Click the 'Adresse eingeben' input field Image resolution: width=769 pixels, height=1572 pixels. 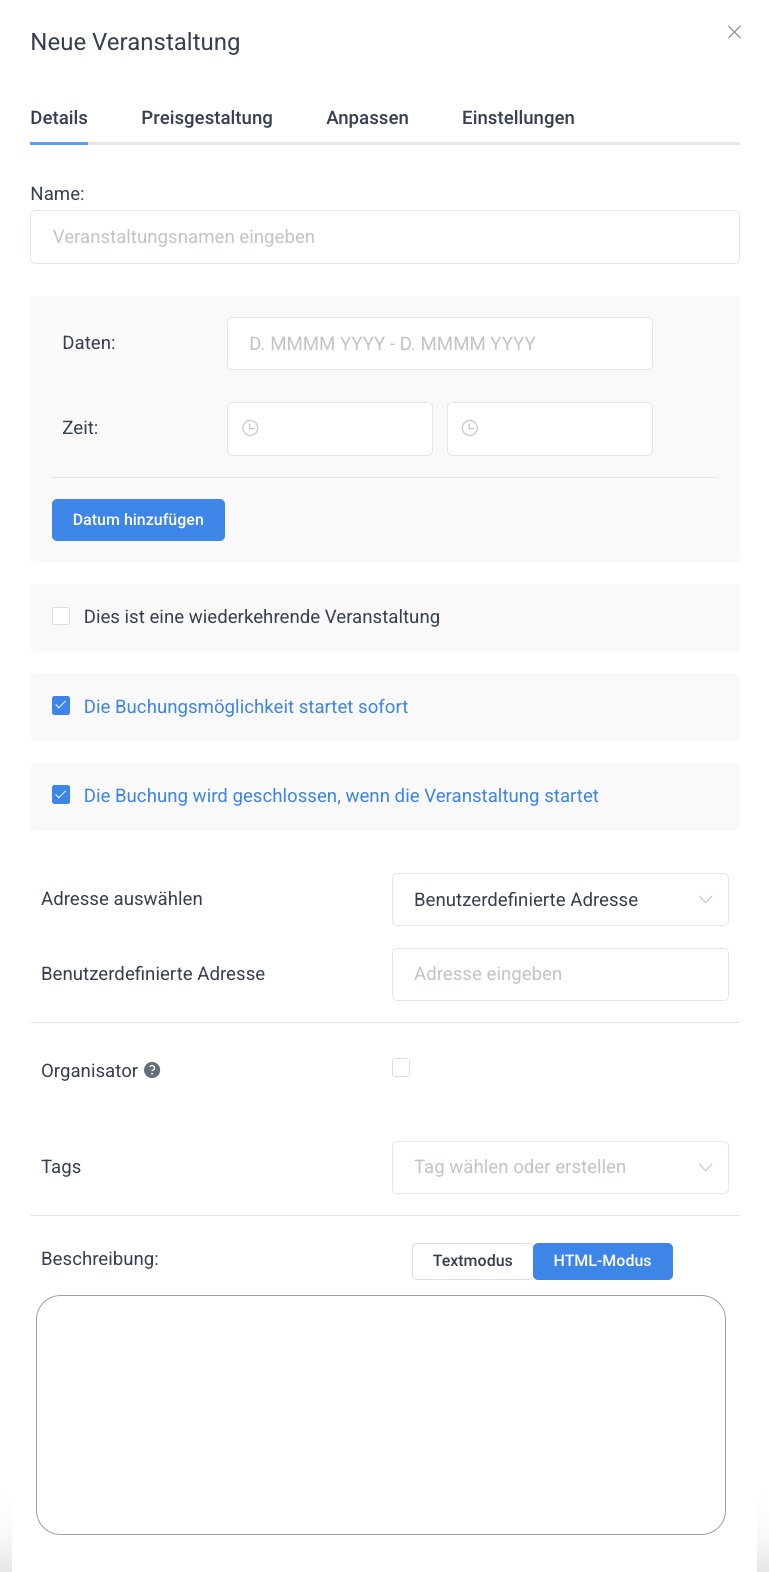click(560, 974)
